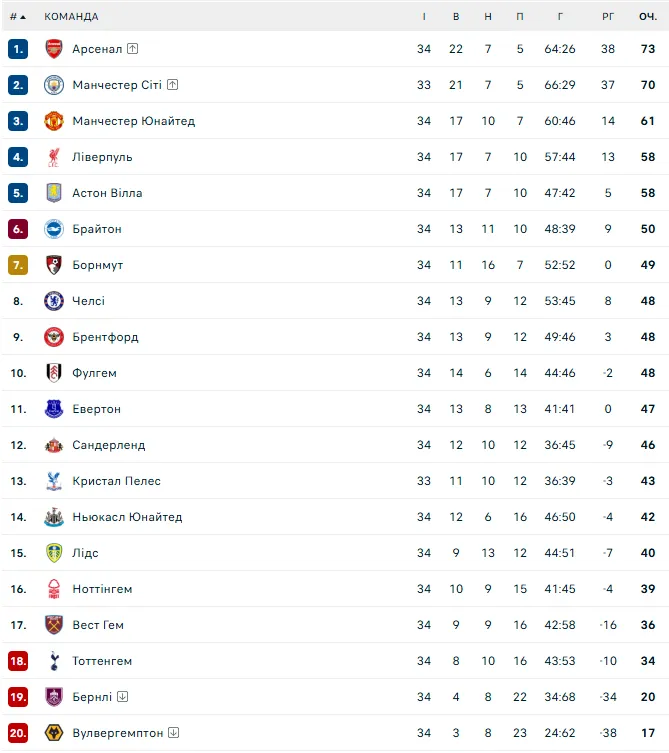Click the Everton club crest
The image size is (669, 753).
point(54,409)
